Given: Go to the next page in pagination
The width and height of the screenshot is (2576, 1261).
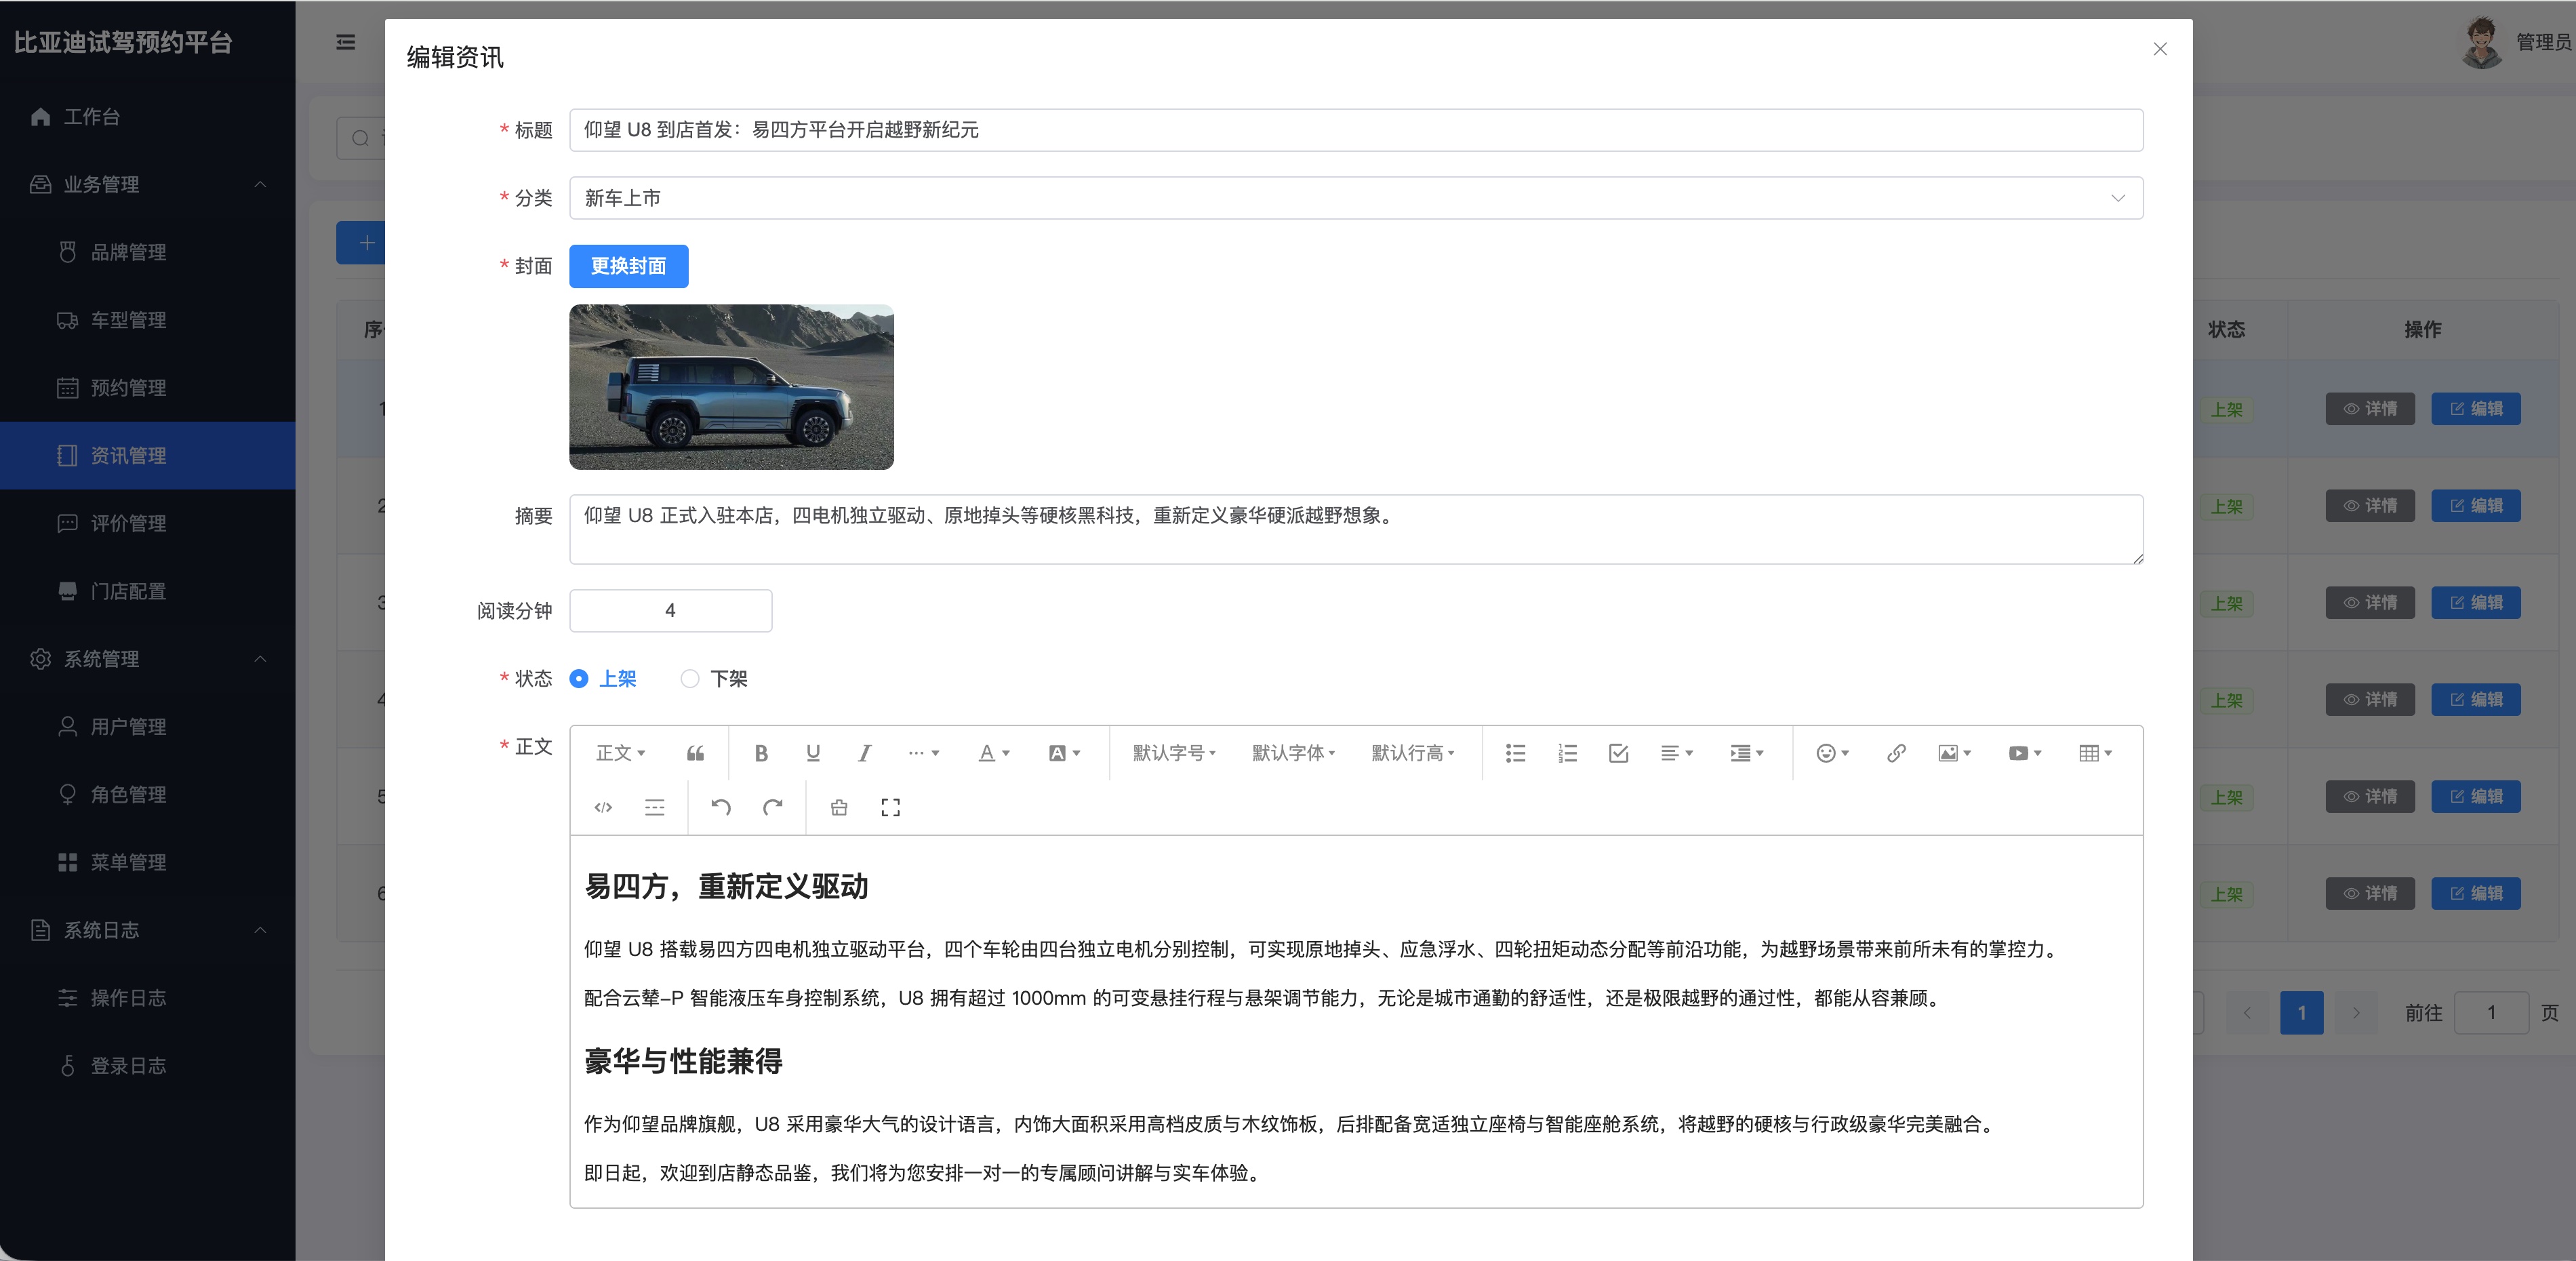Looking at the screenshot, I should pyautogui.click(x=2356, y=1013).
